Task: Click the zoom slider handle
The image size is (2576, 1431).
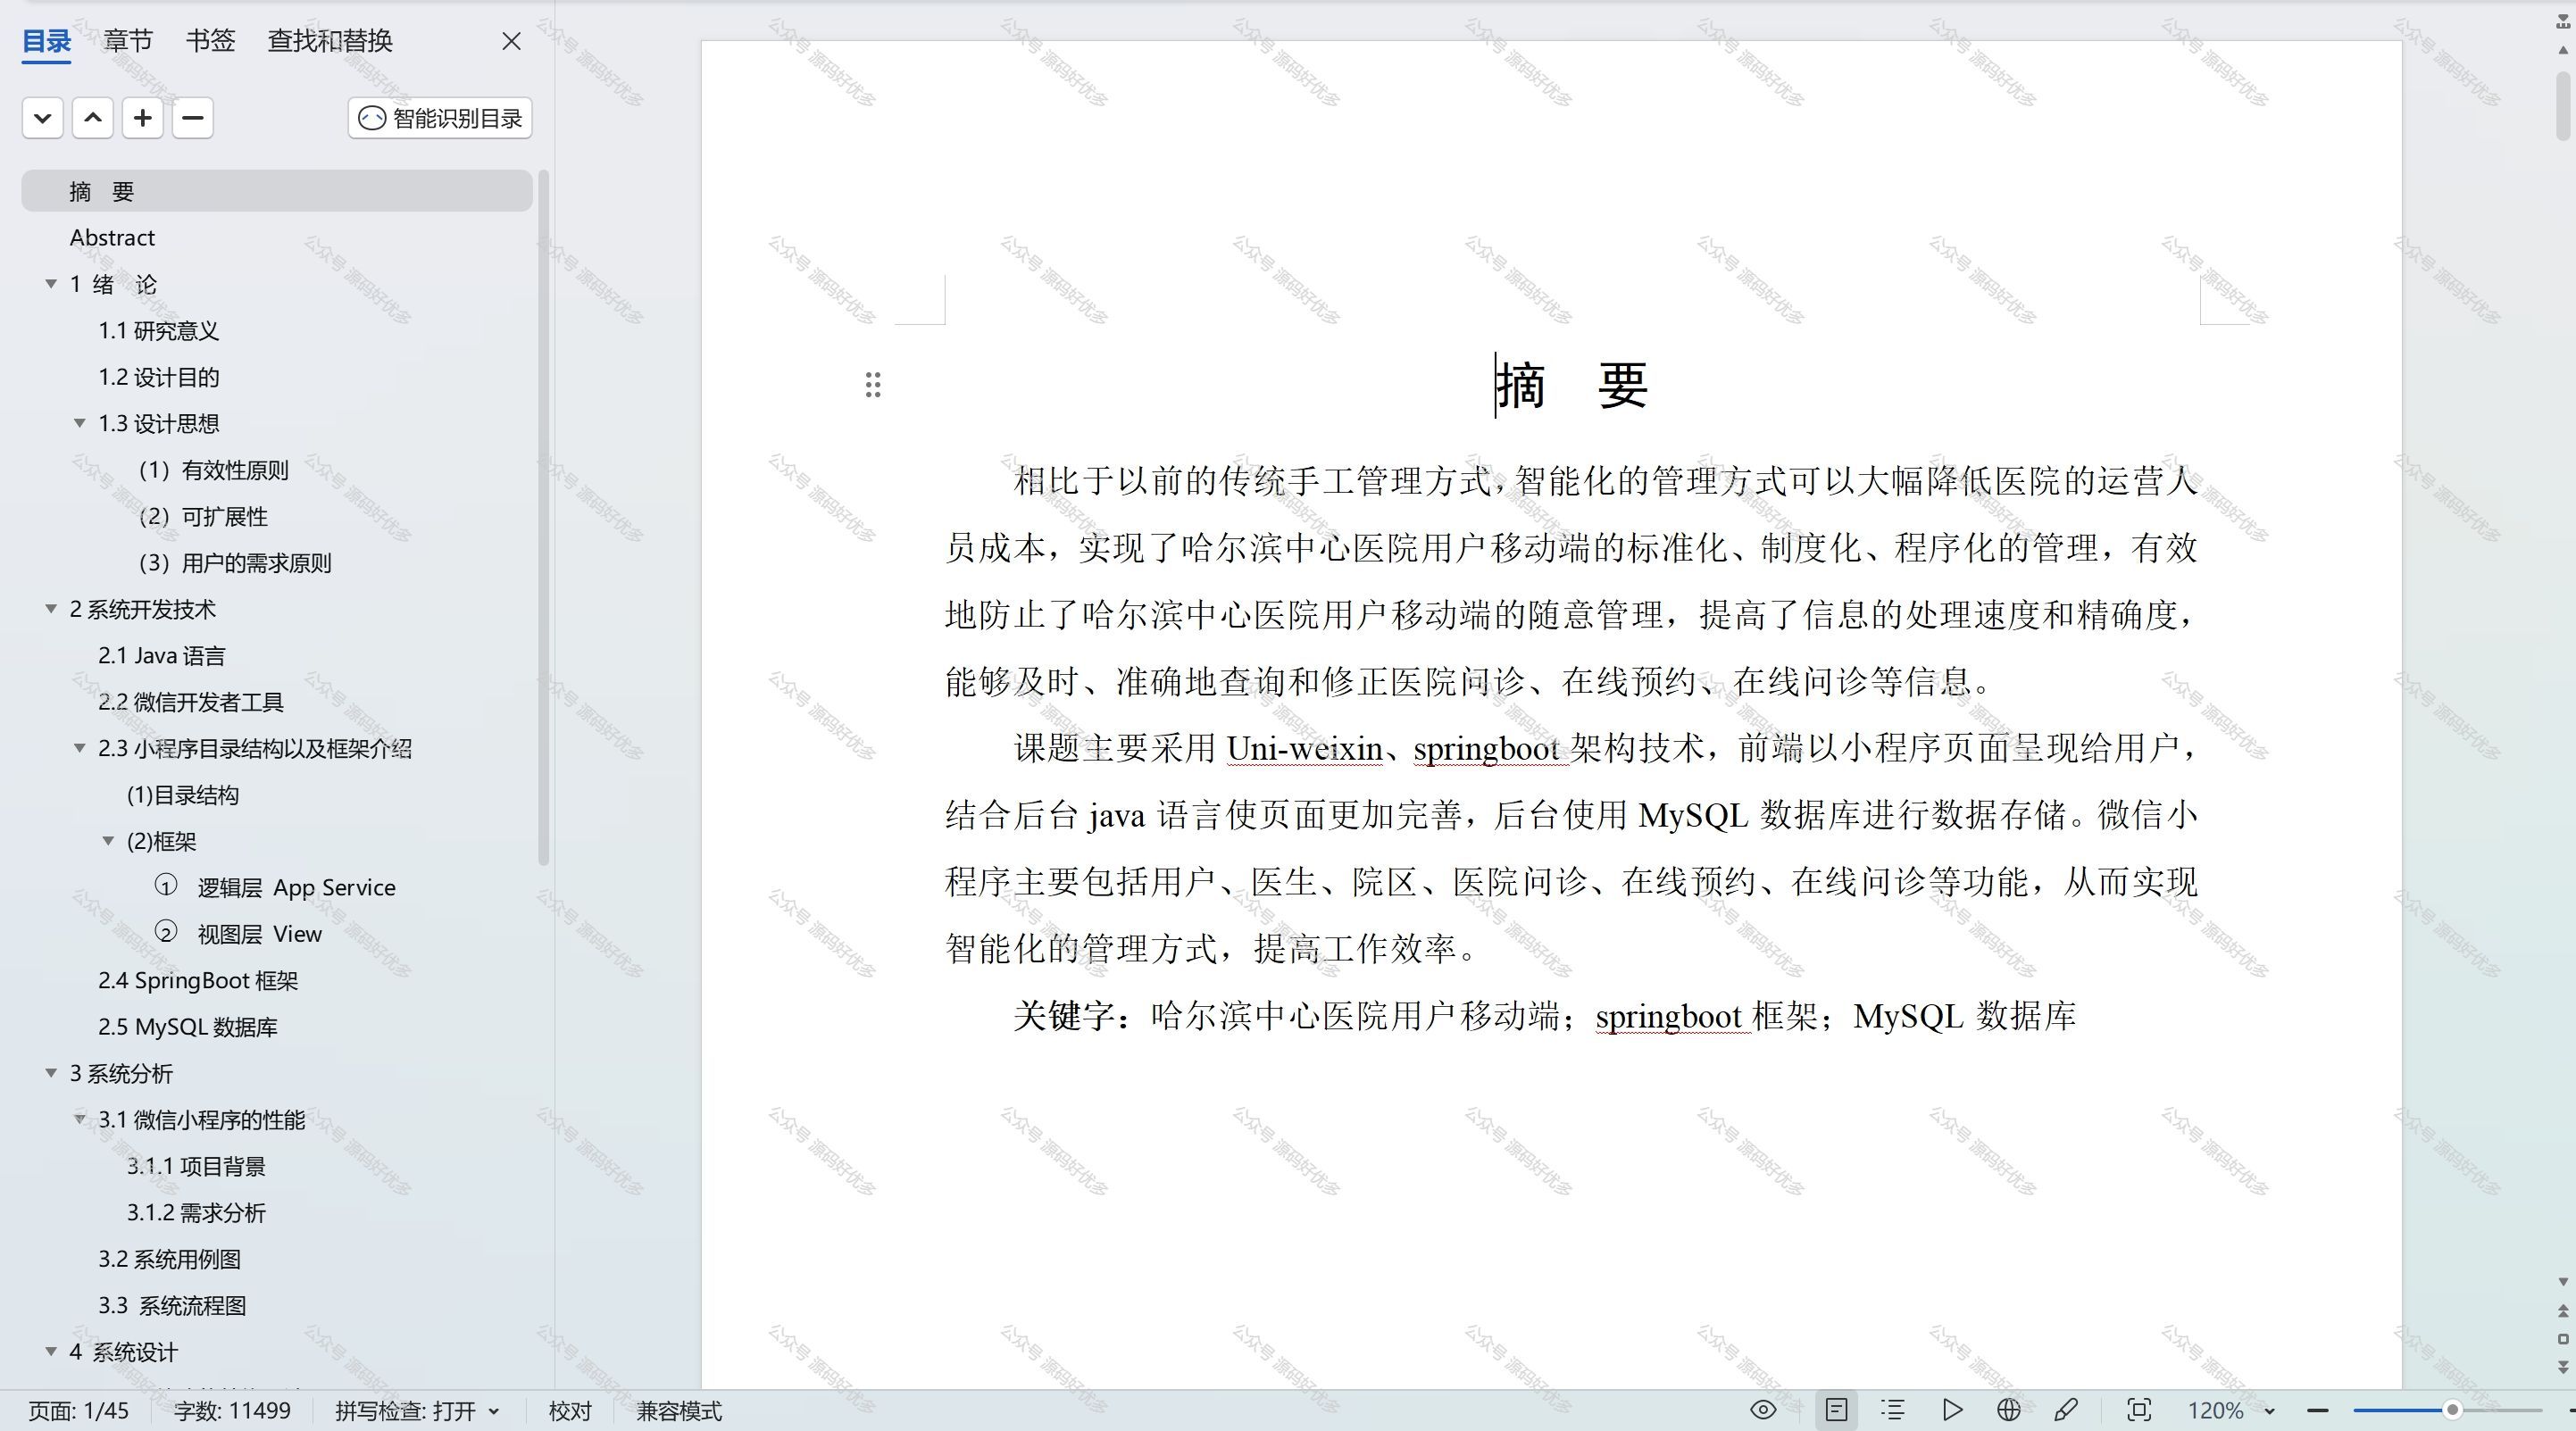Action: coord(2452,1410)
